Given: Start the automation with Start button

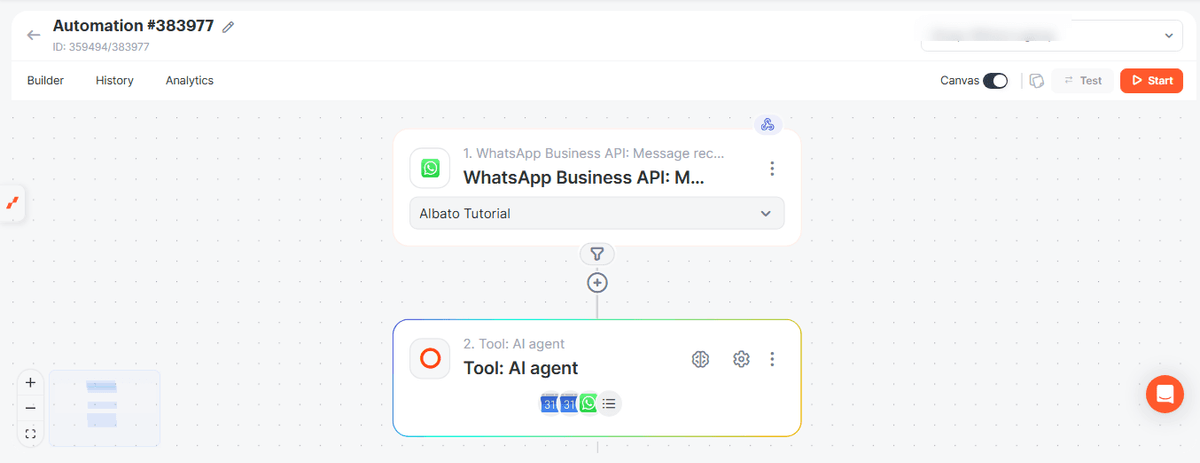Looking at the screenshot, I should coord(1151,81).
